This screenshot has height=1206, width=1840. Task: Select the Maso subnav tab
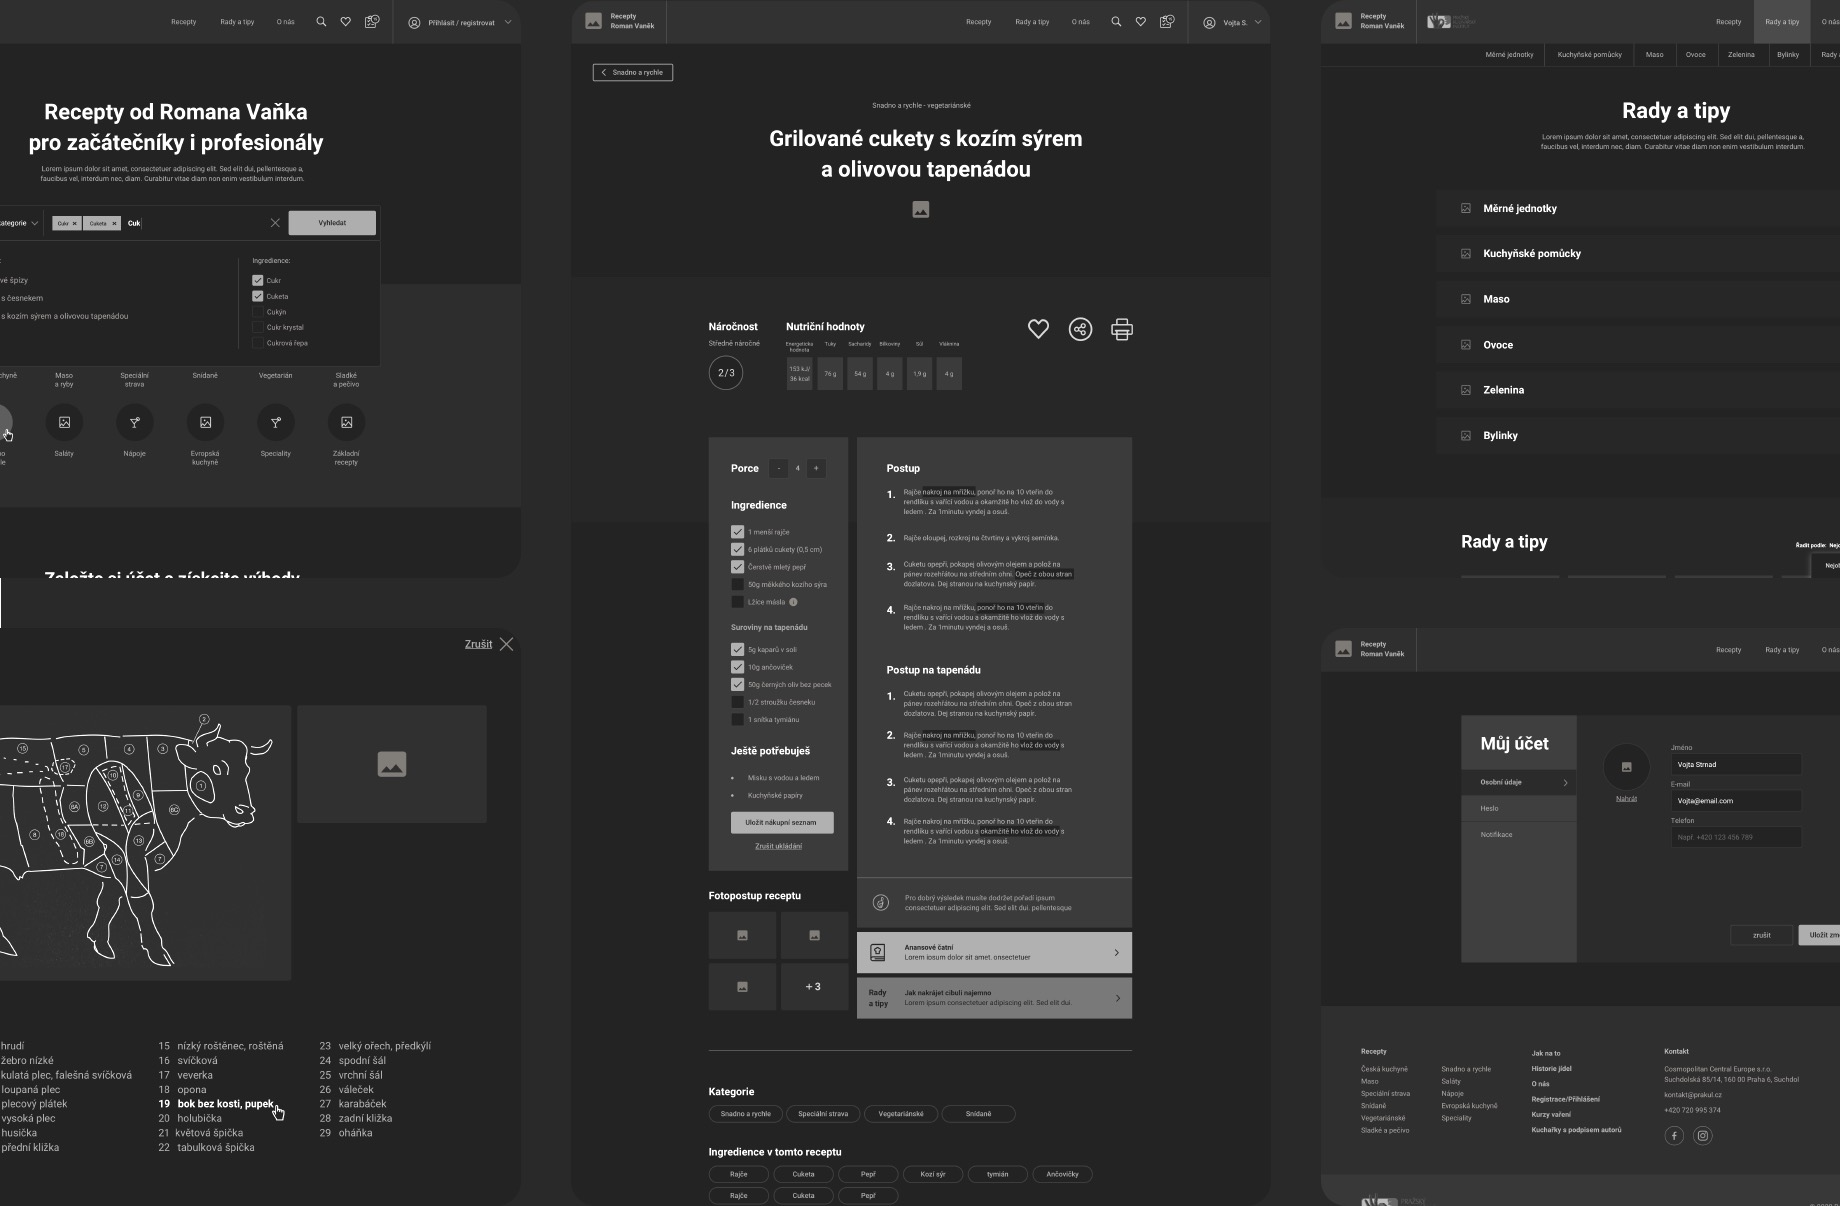point(1655,55)
